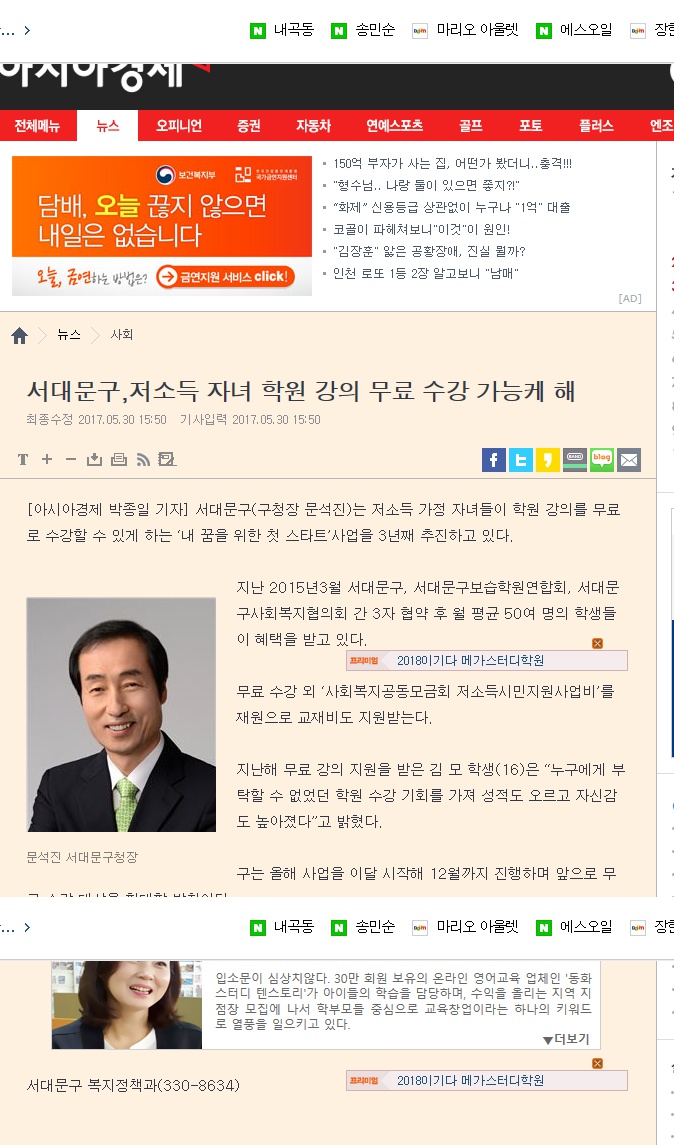Share article to Band

575,459
